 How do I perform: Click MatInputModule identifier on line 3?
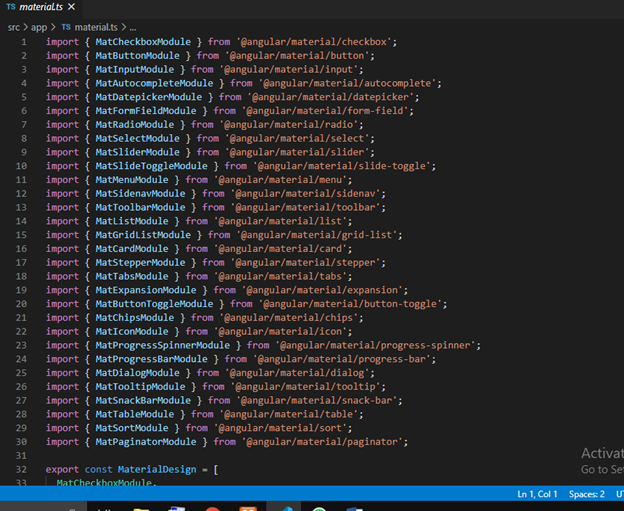(x=135, y=69)
